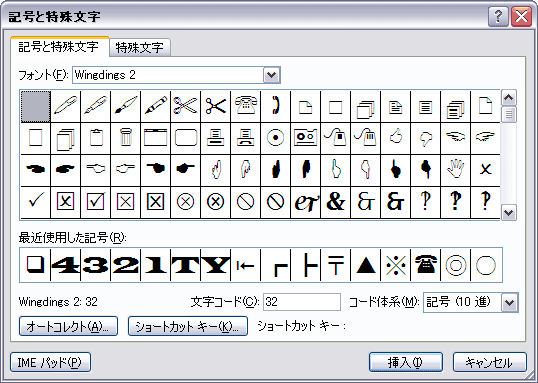Click the ショートカット キー(K)... button
The image size is (538, 383).
click(188, 326)
